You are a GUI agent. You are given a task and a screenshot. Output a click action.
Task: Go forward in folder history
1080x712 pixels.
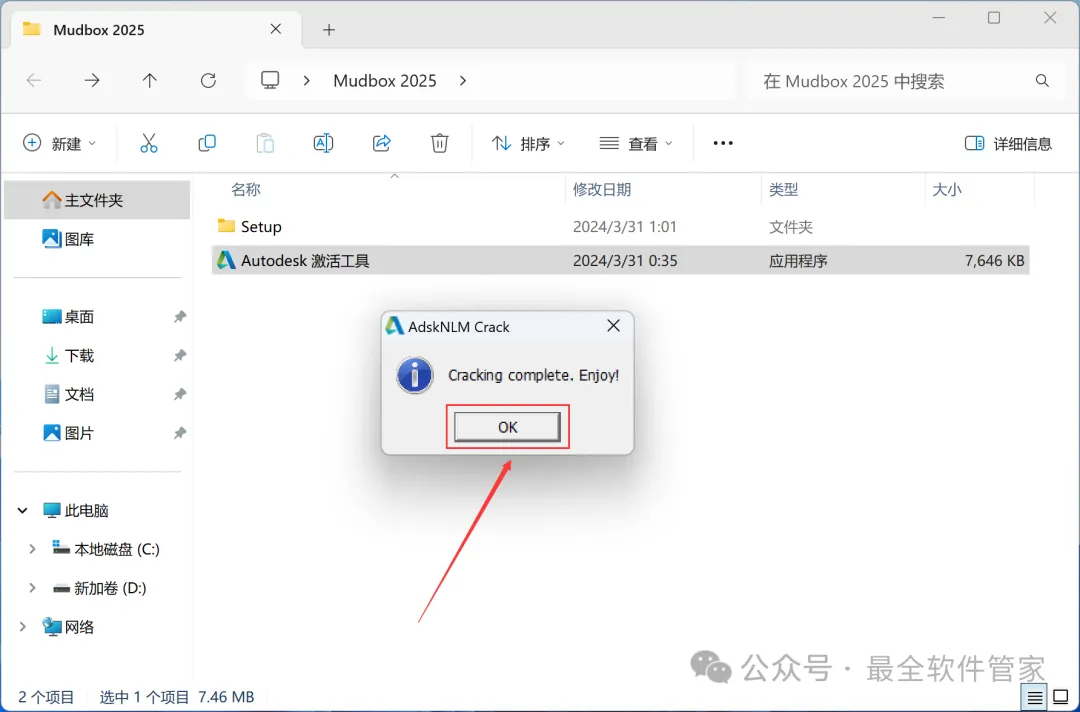coord(92,81)
